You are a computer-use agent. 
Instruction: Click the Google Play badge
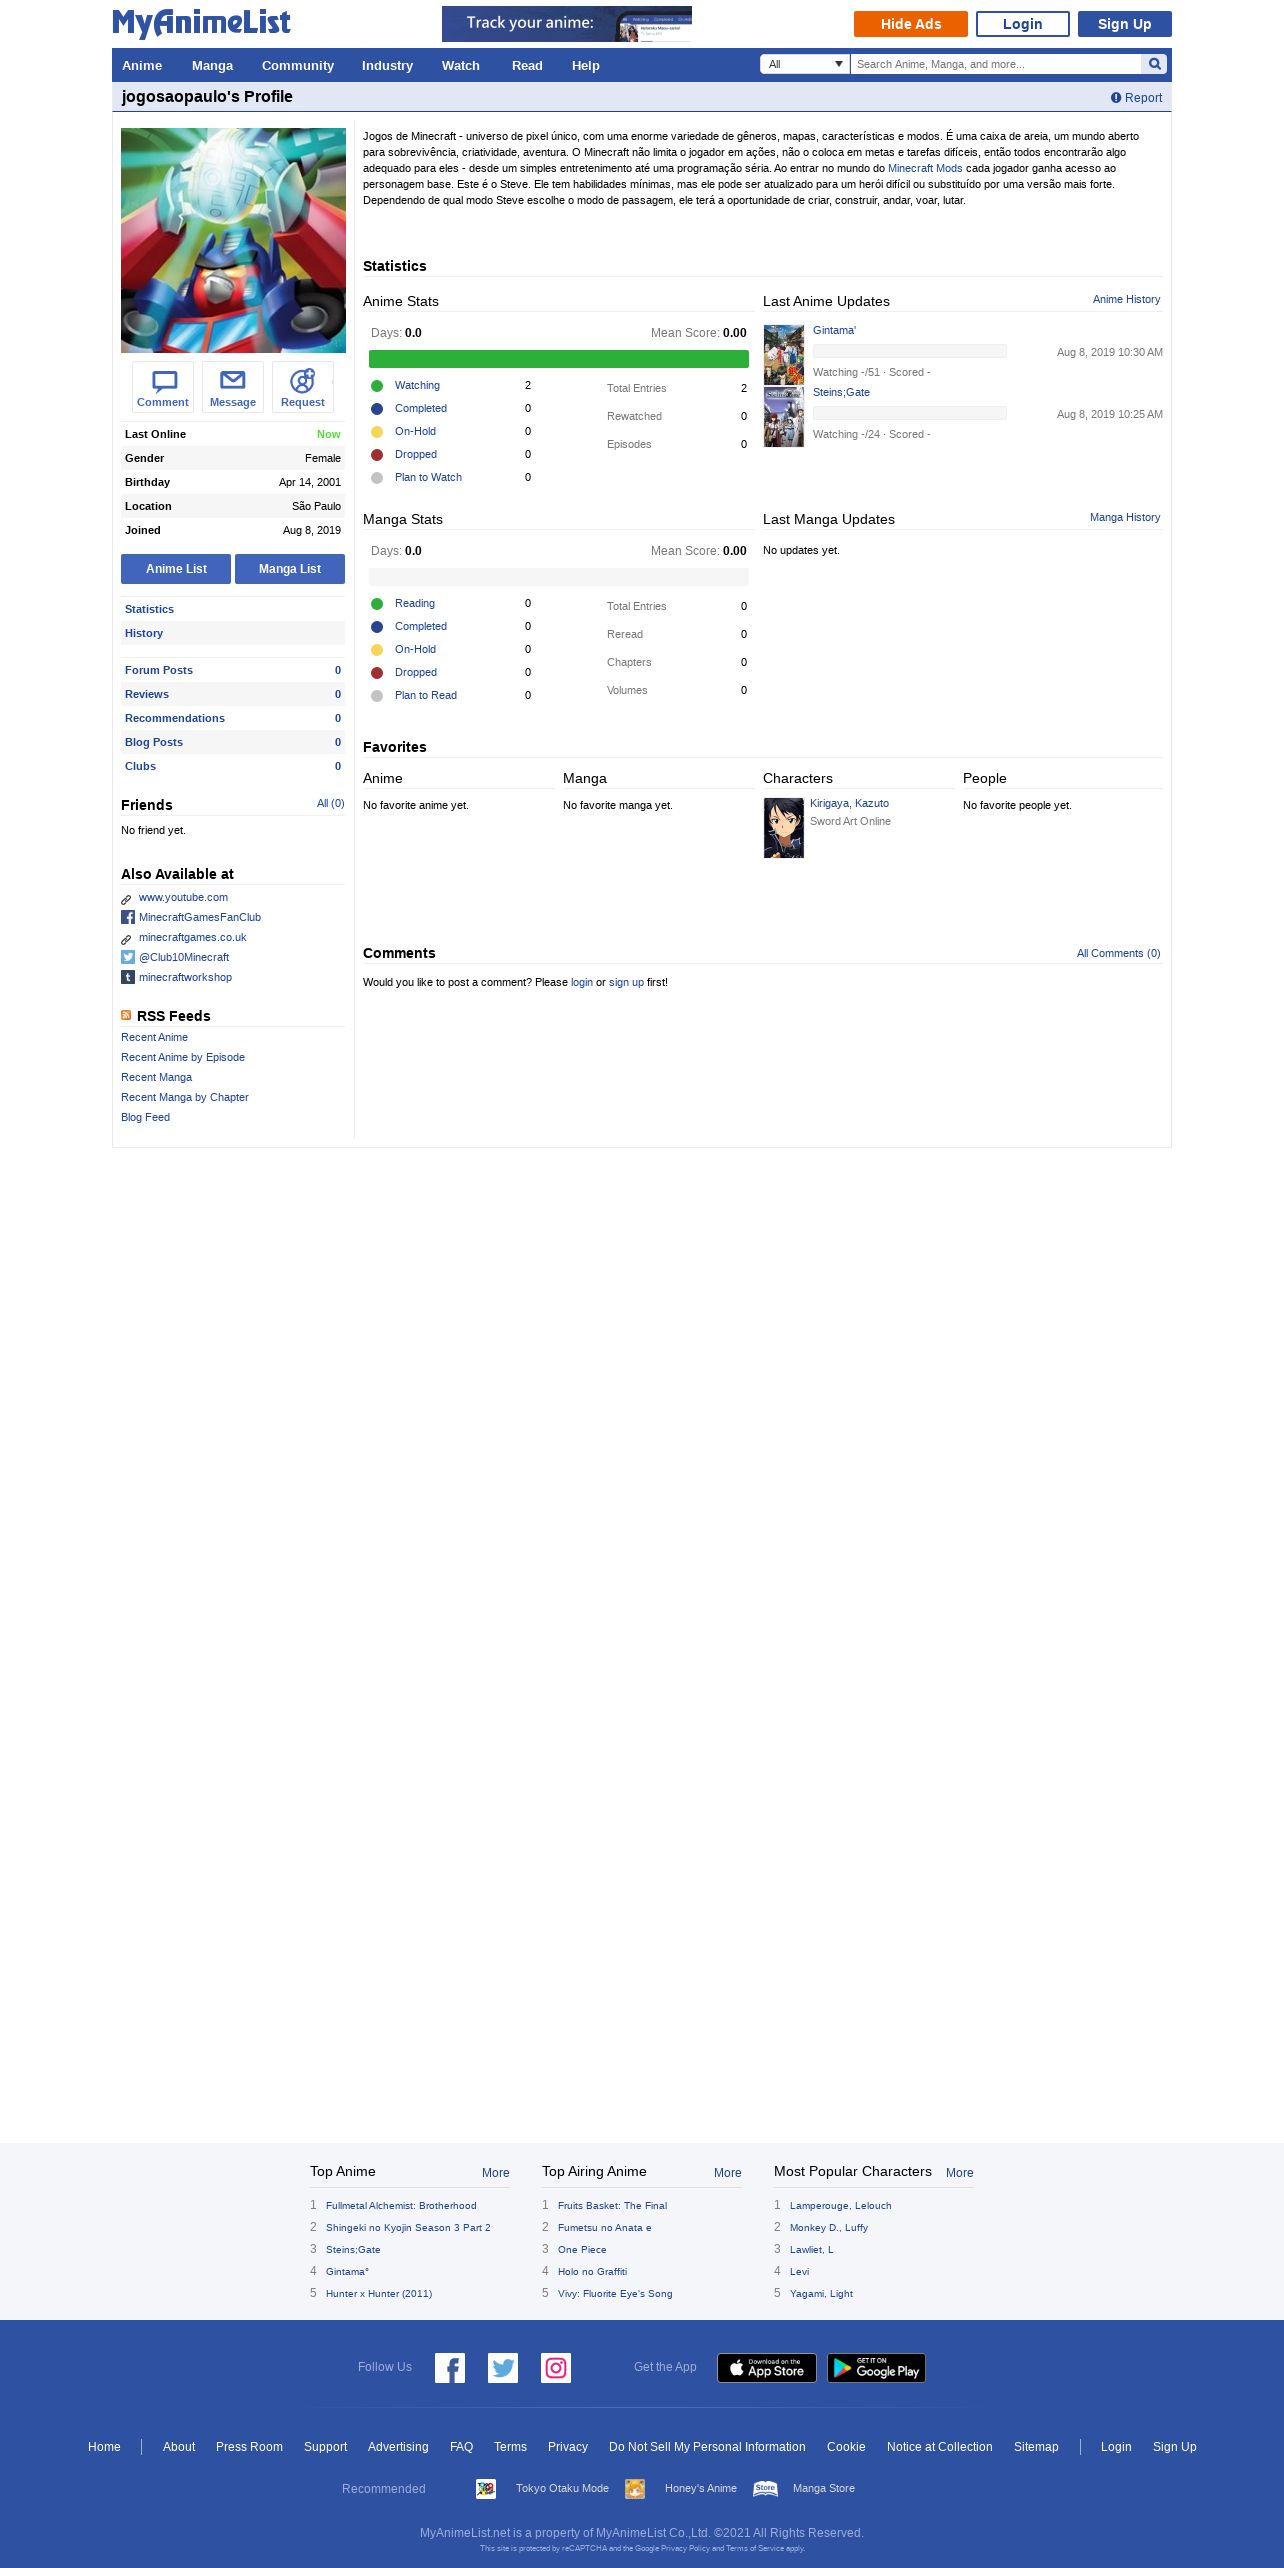tap(876, 2368)
